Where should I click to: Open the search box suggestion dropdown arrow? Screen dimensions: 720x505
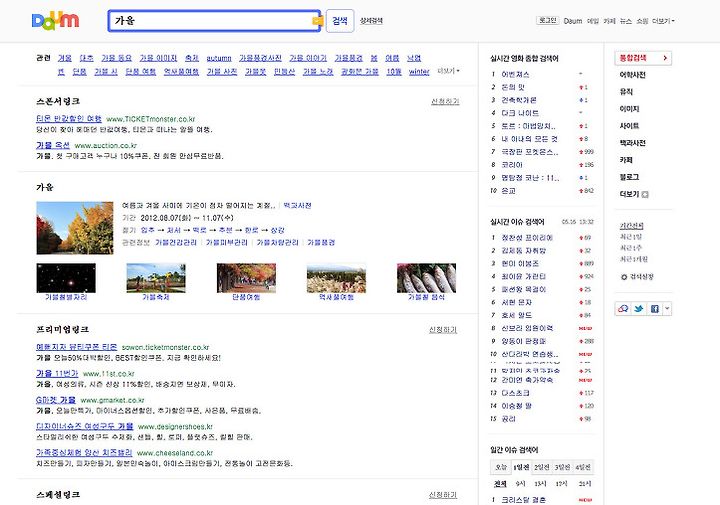tap(316, 21)
